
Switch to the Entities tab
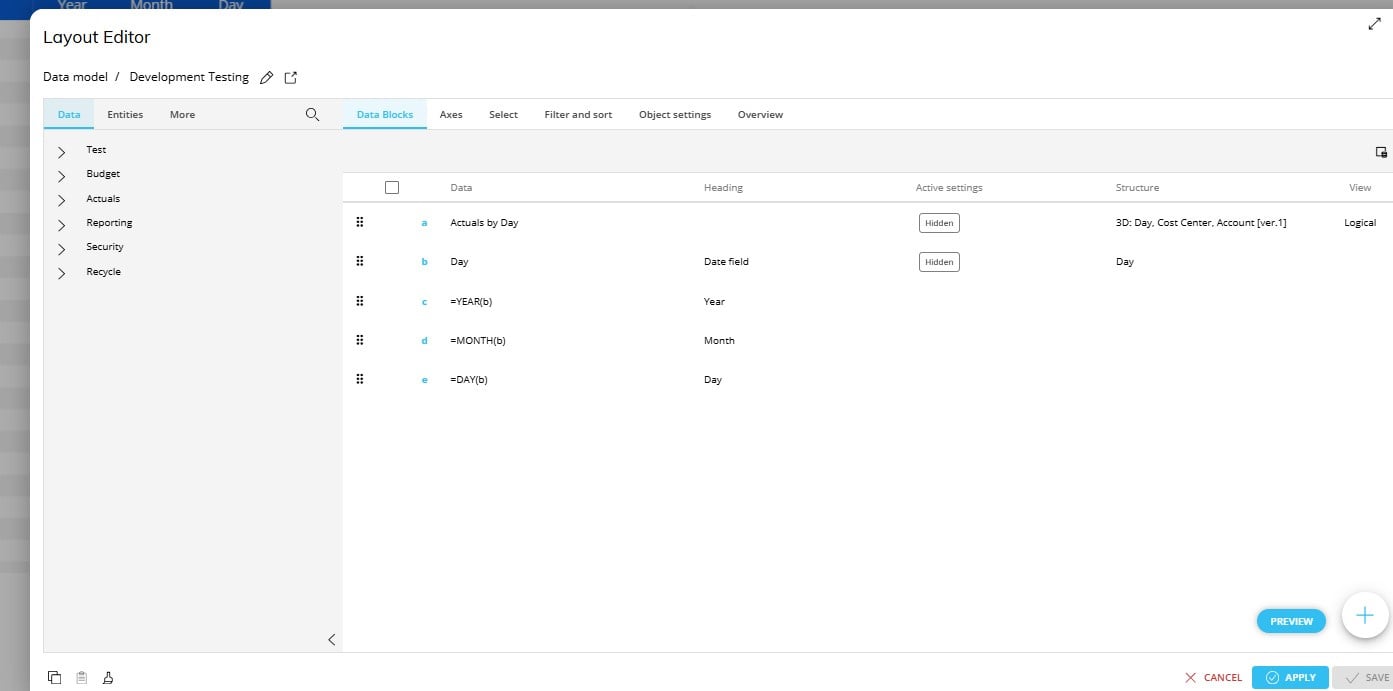coord(125,115)
